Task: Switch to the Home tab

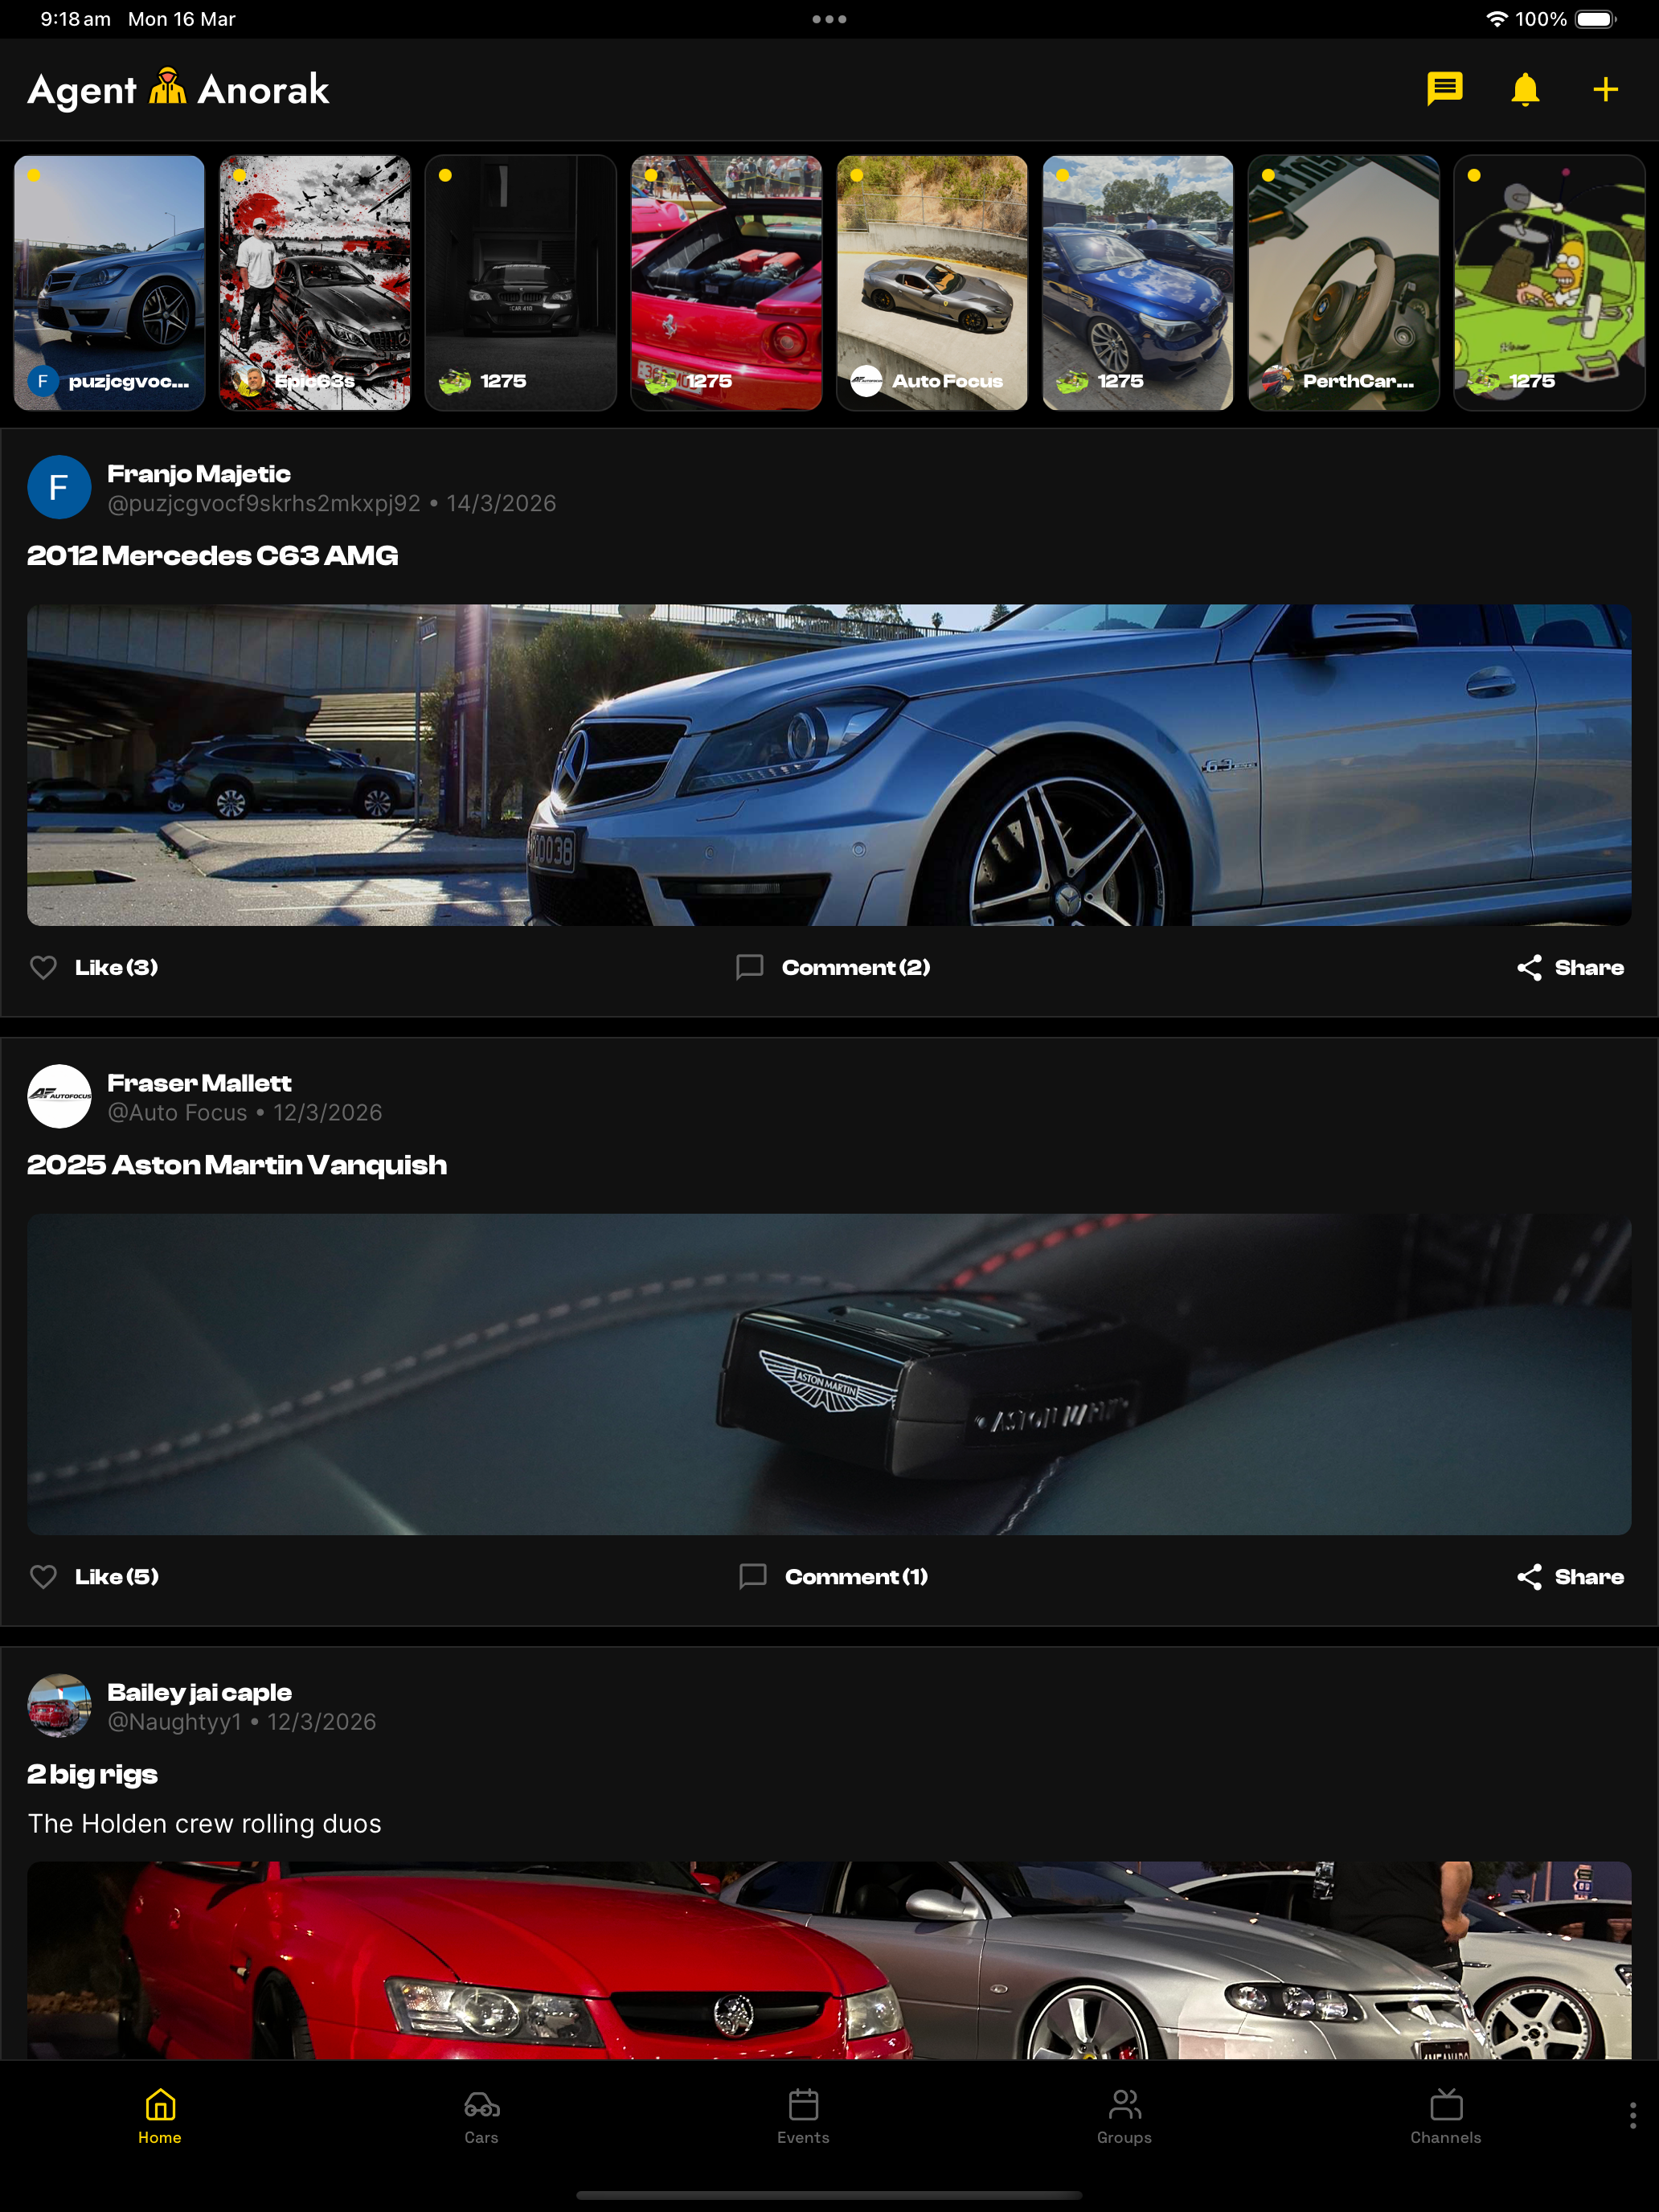Action: pyautogui.click(x=160, y=2116)
